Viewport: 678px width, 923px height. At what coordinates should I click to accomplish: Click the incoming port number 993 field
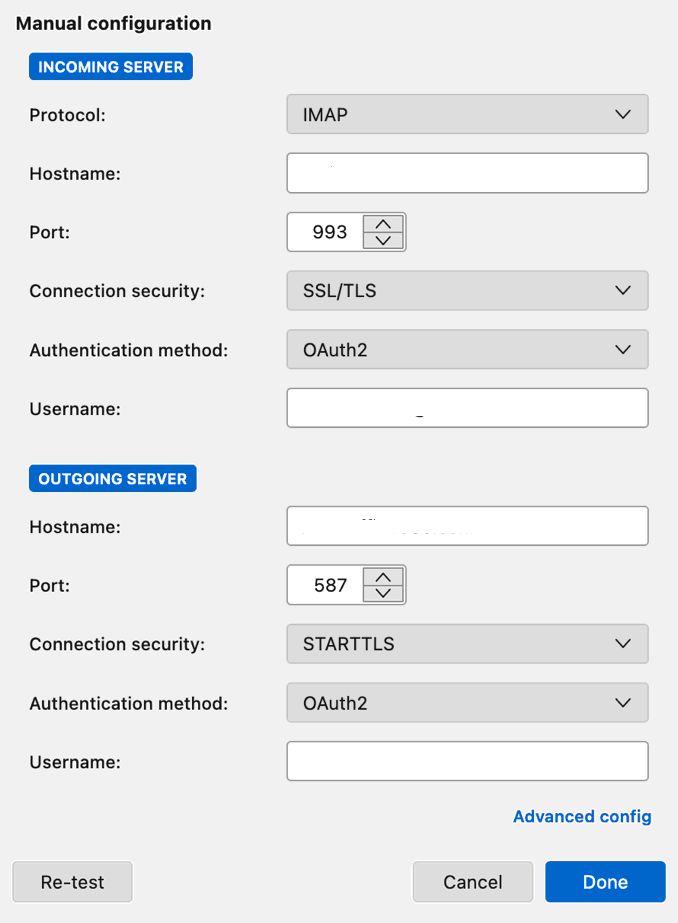click(325, 232)
